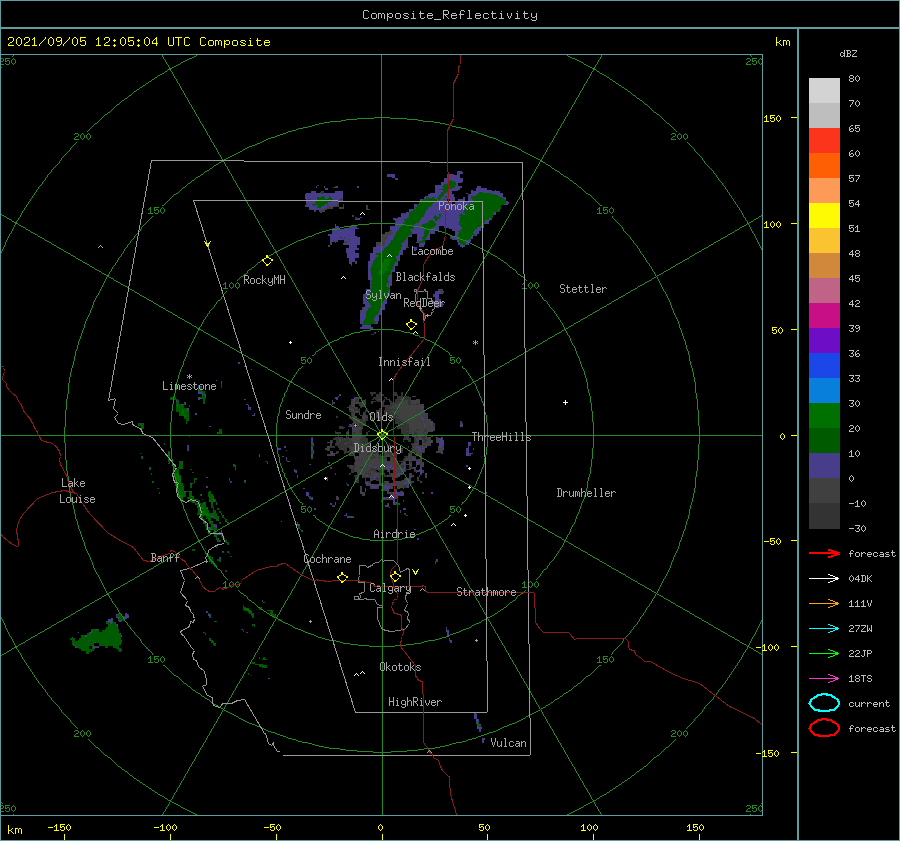Click the orange 111V arrow icon
Viewport: 900px width, 841px height.
click(x=824, y=603)
